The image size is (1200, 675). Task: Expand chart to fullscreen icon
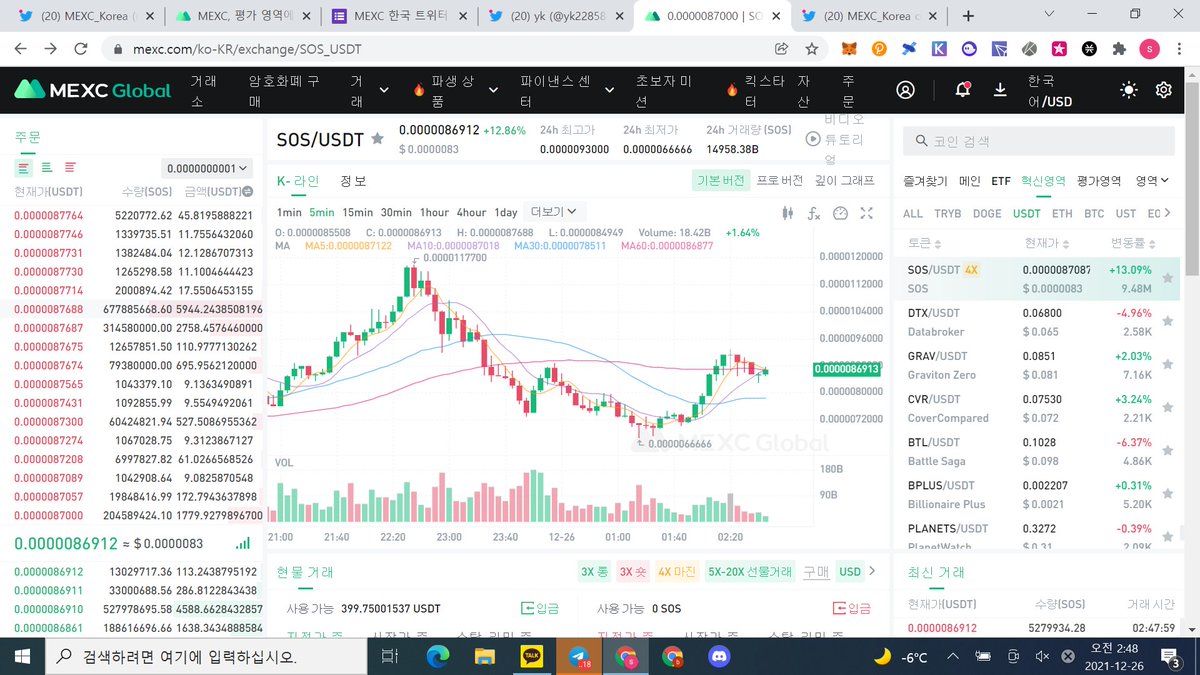pyautogui.click(x=866, y=212)
